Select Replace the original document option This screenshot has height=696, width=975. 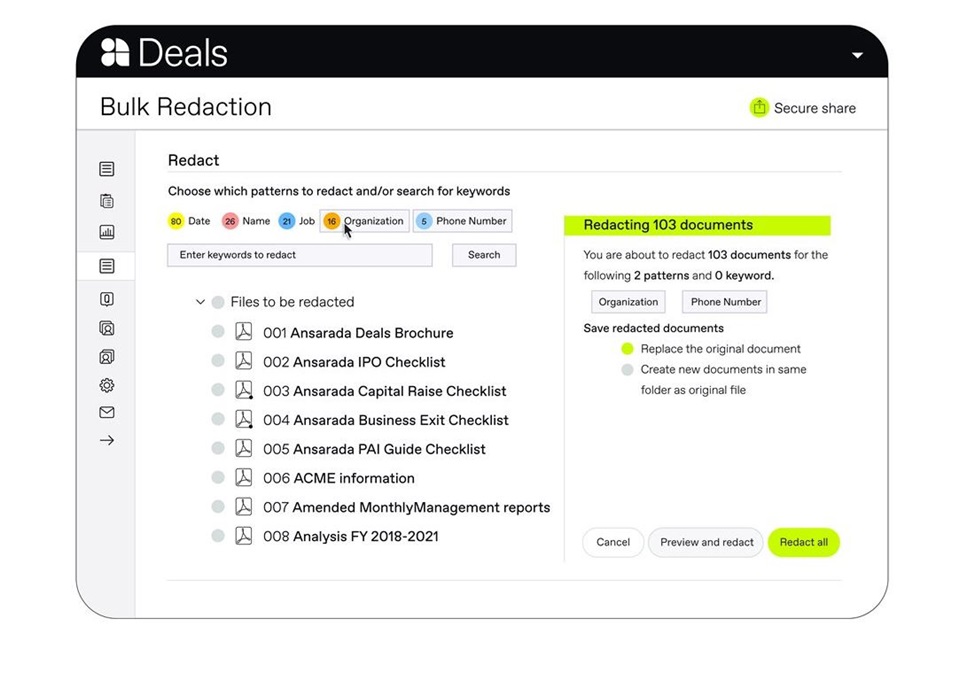click(627, 348)
